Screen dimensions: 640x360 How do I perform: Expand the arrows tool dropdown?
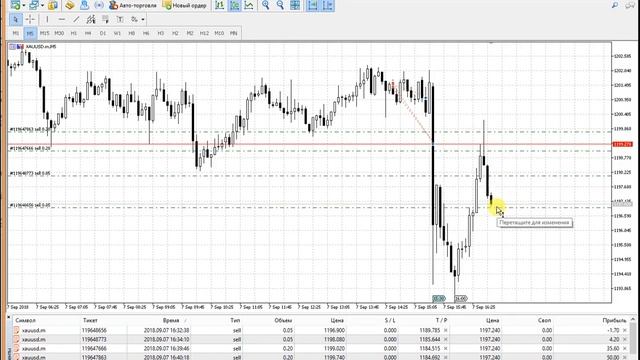pyautogui.click(x=143, y=19)
